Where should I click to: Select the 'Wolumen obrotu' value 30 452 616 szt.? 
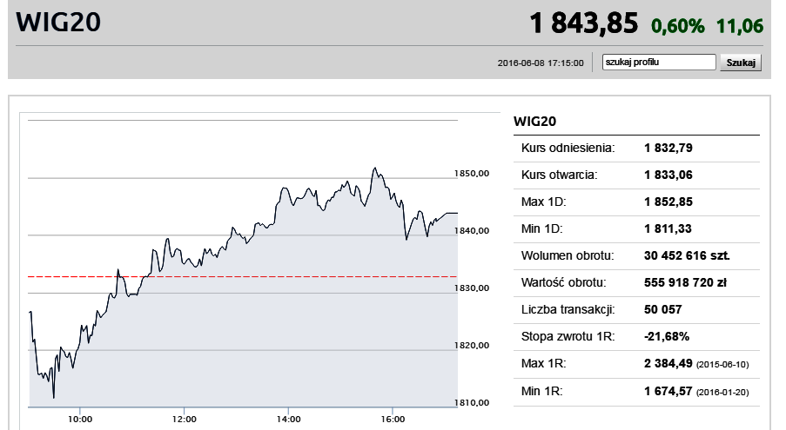tap(685, 256)
